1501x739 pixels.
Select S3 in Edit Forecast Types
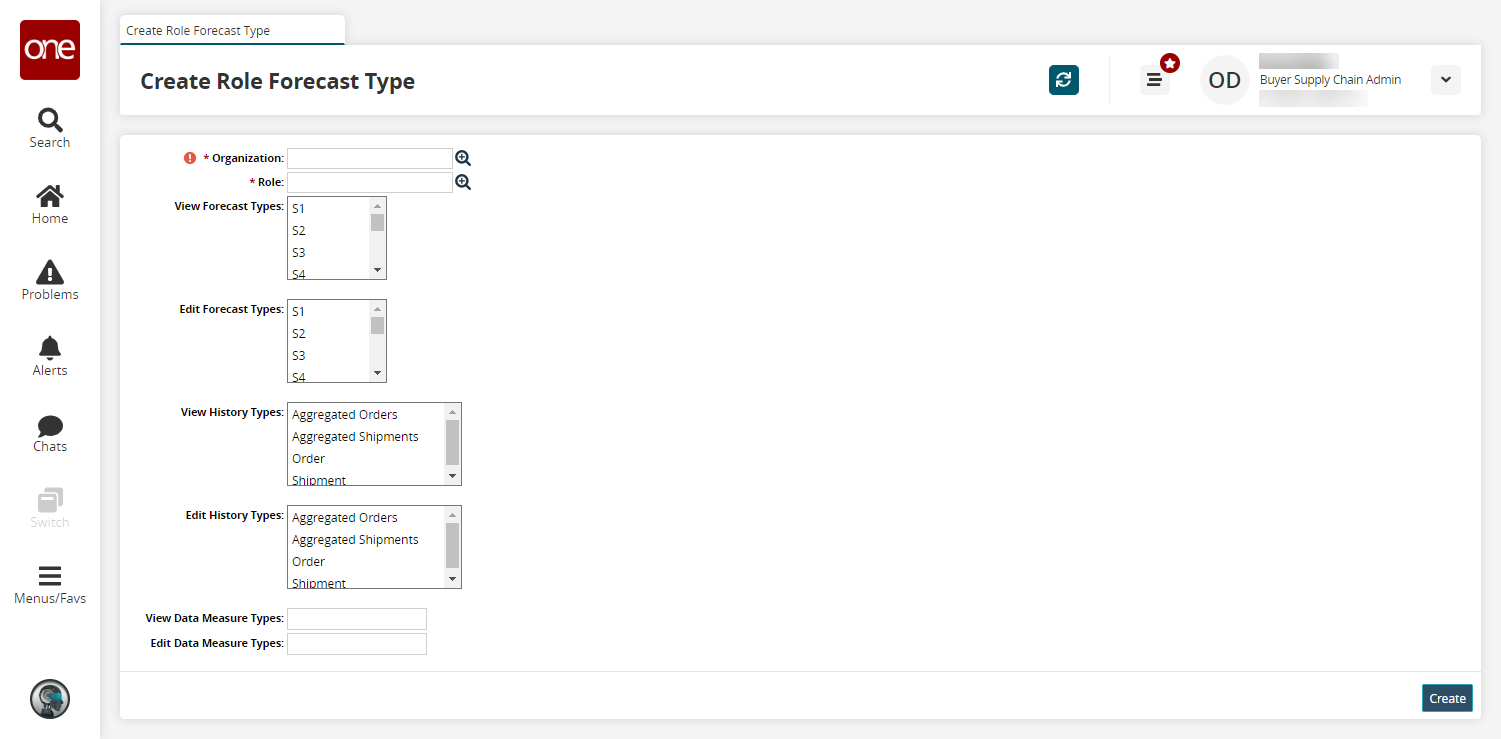click(x=329, y=356)
